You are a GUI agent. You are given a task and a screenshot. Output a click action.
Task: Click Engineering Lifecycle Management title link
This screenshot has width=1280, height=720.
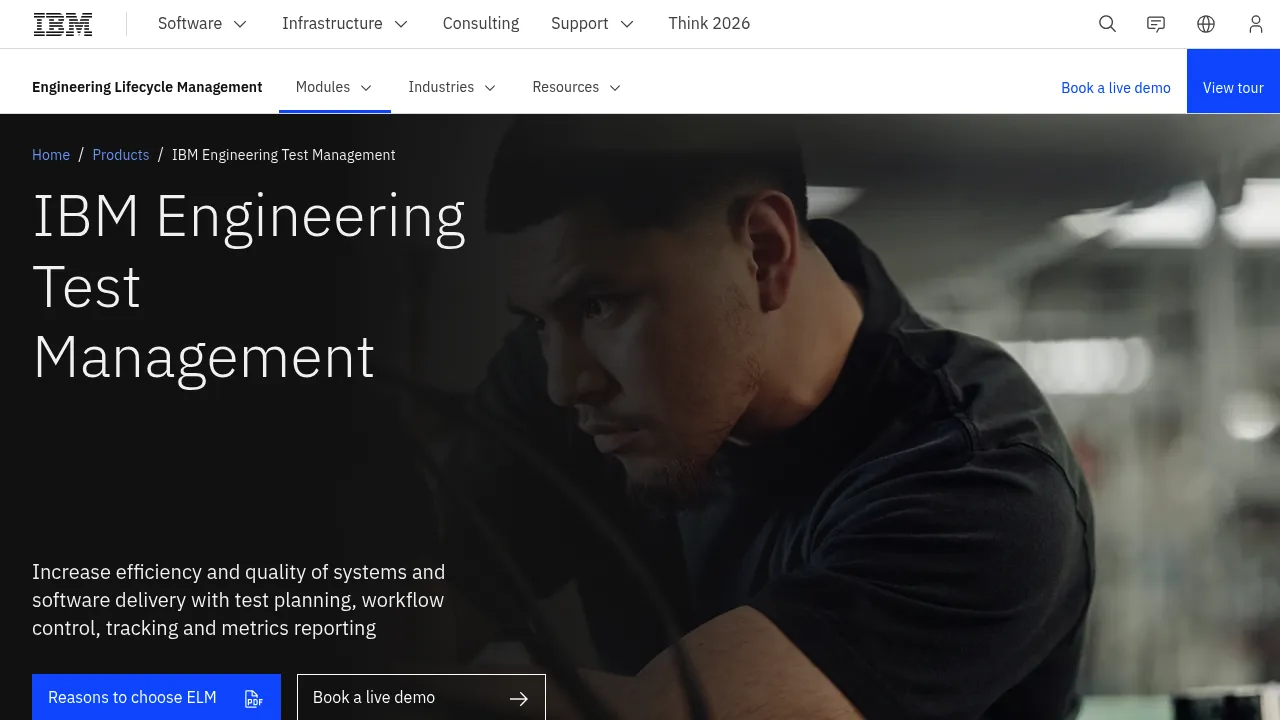coord(147,87)
